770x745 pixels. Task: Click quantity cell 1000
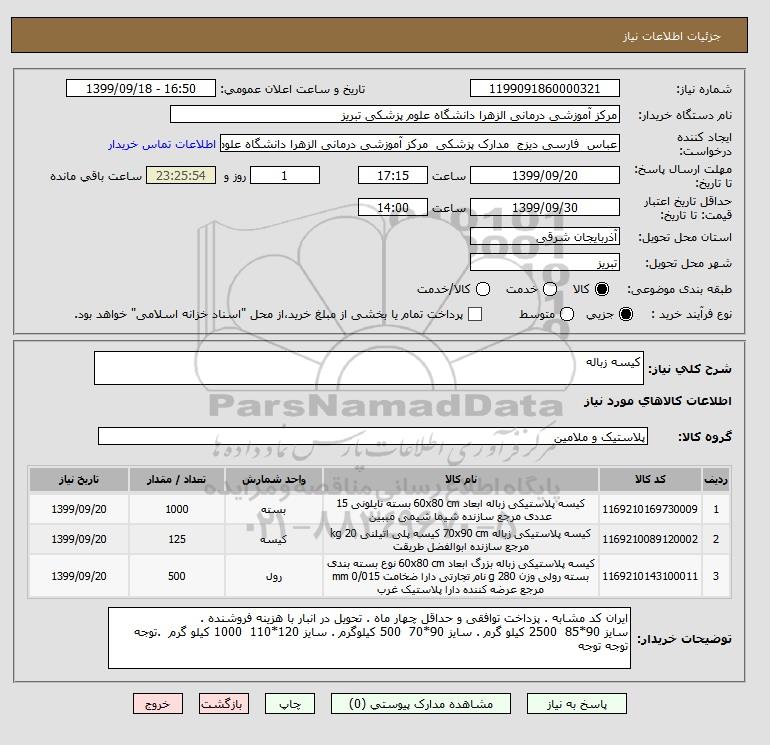tap(177, 510)
